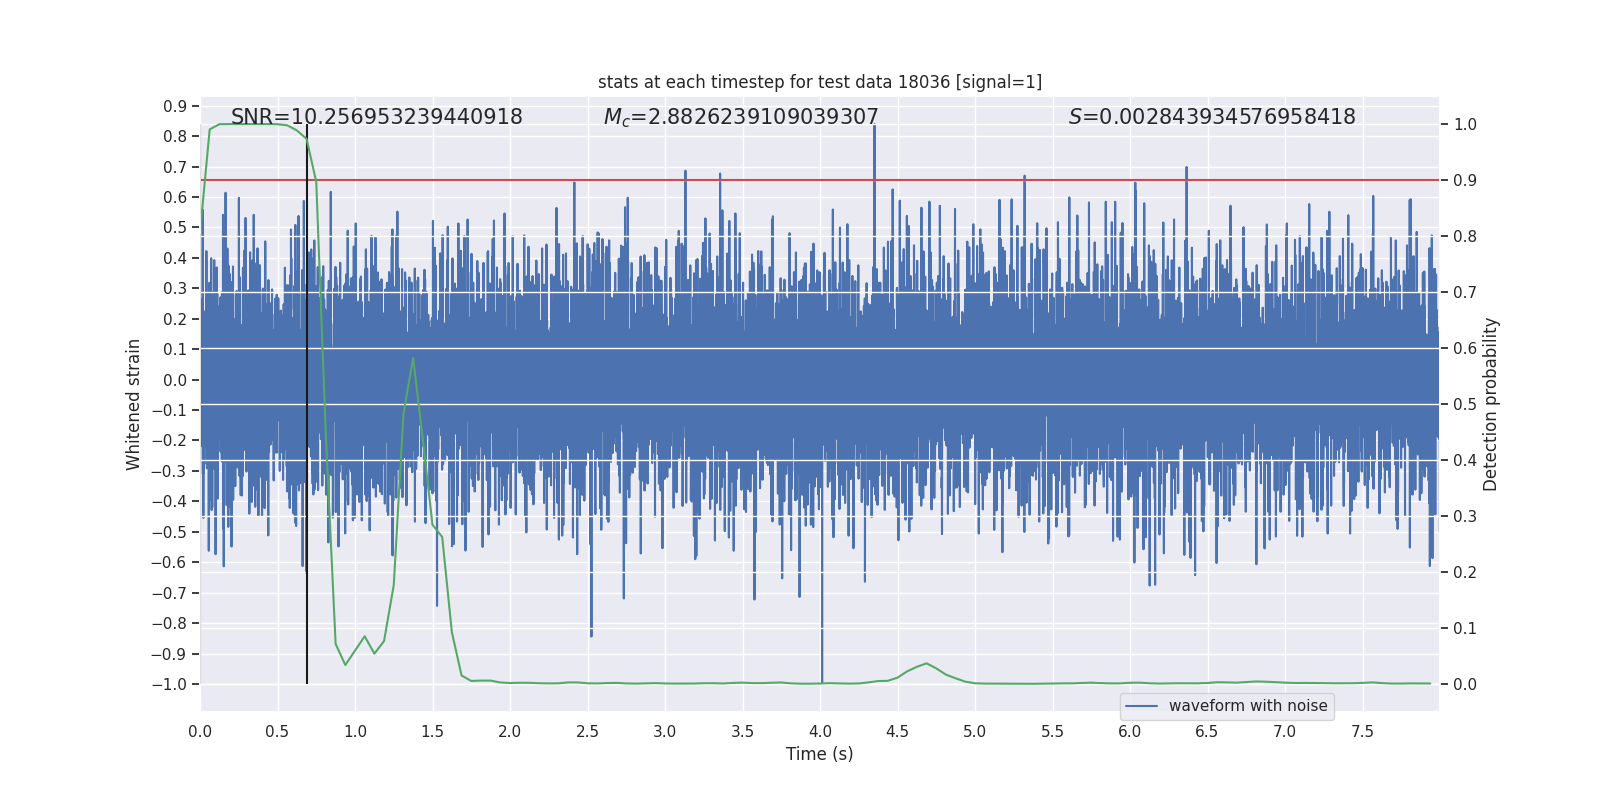Click the plot title for test data 18036

(819, 82)
